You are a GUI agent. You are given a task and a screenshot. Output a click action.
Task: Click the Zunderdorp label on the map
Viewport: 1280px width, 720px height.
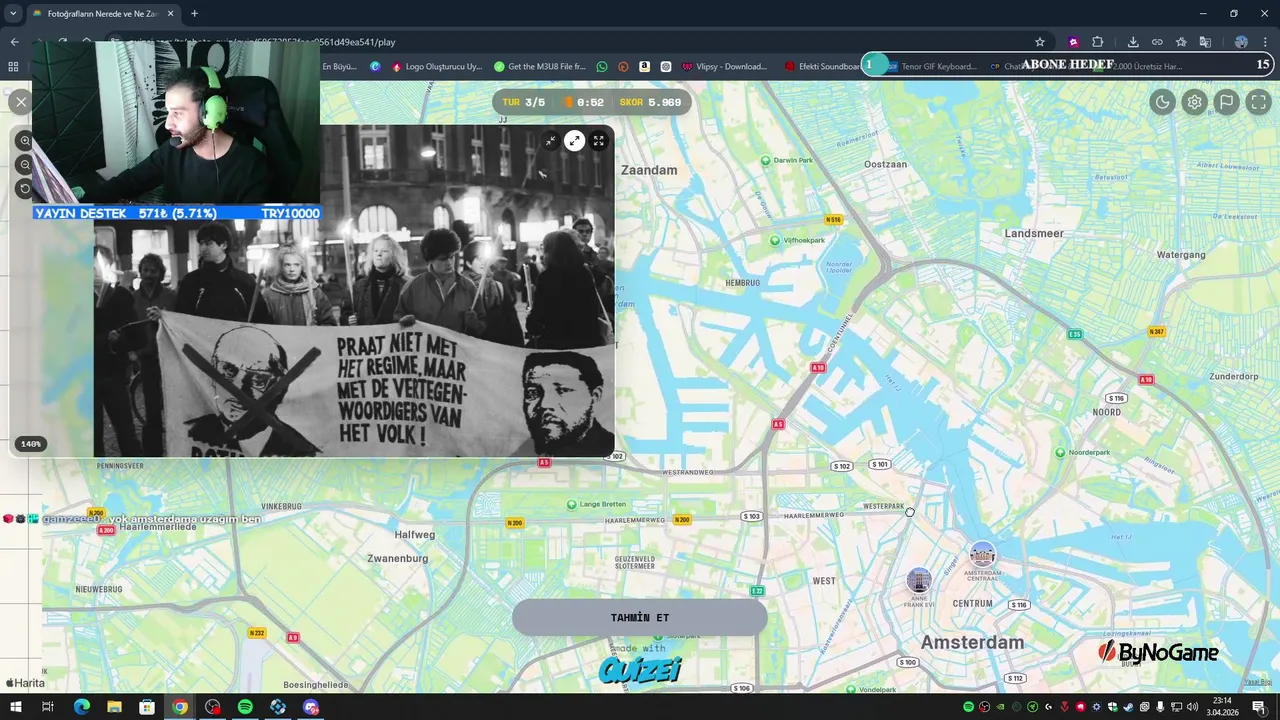1233,377
